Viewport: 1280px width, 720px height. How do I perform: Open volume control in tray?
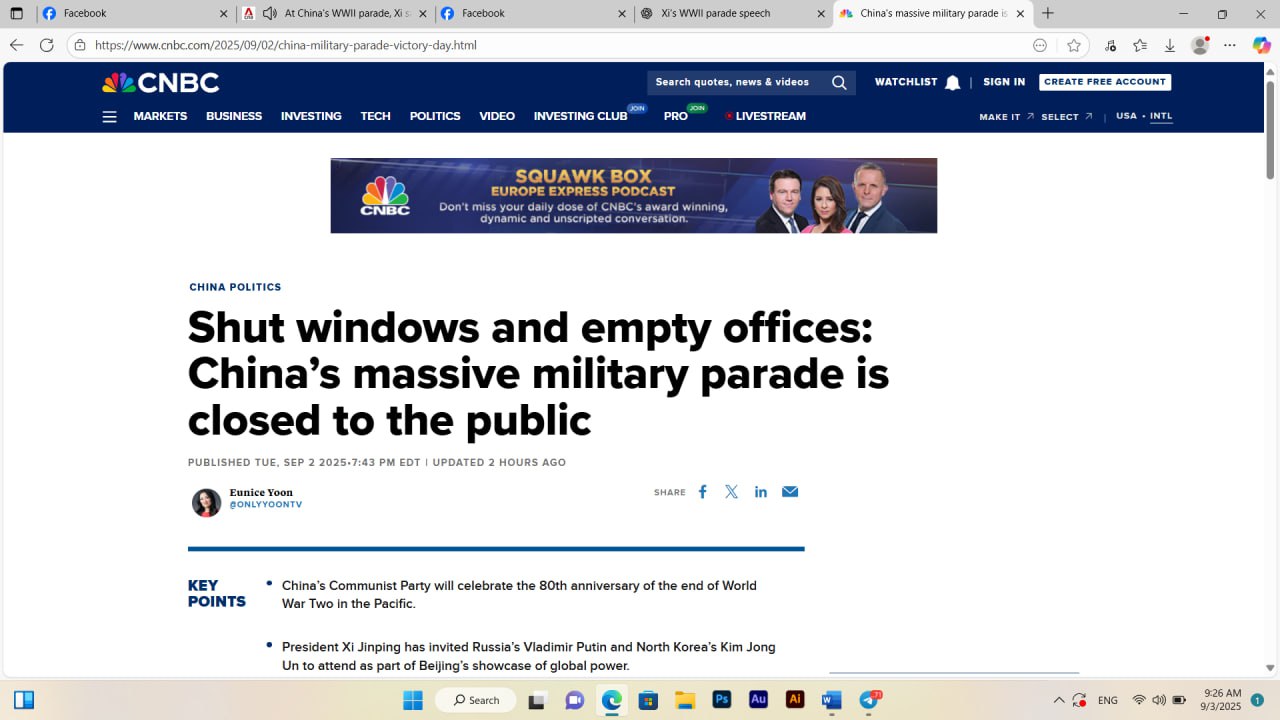[1159, 700]
